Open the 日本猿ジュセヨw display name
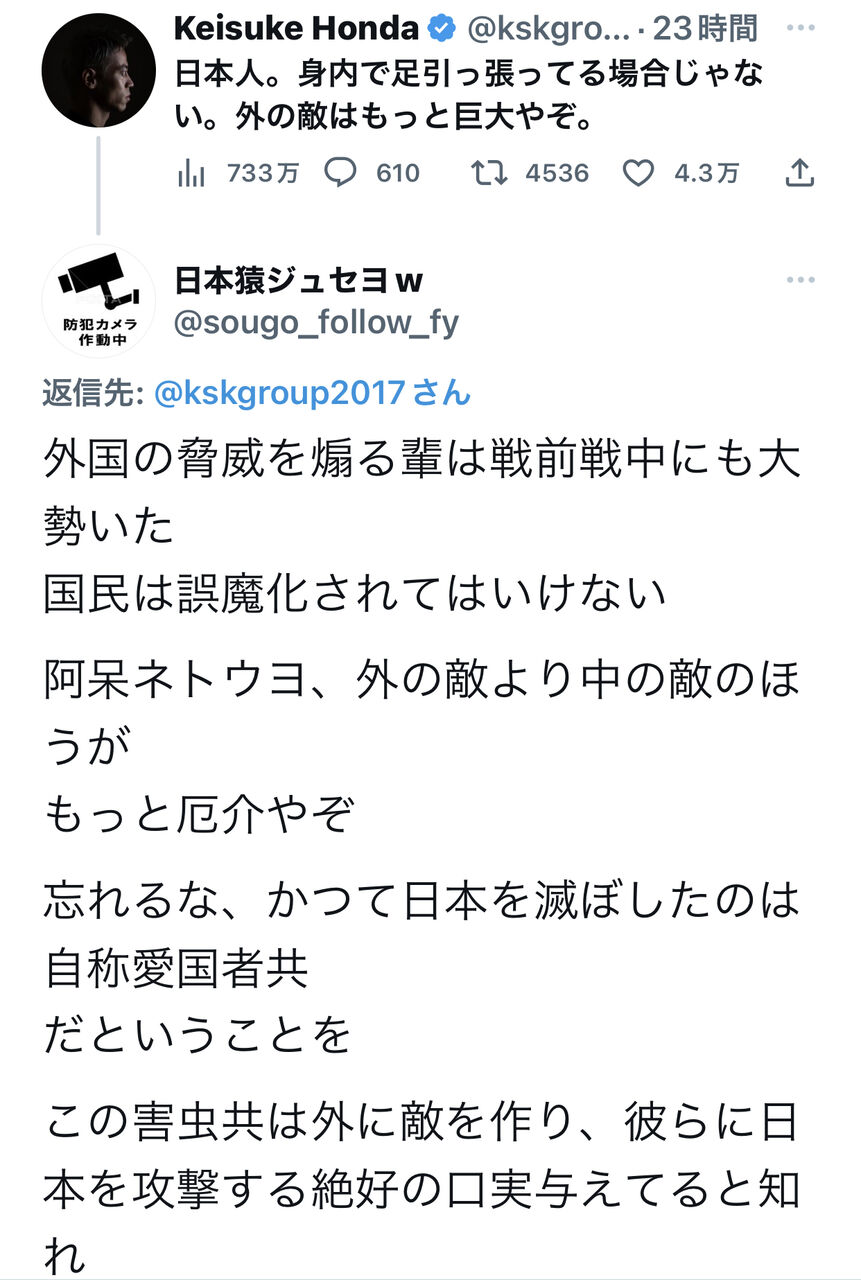 [x=299, y=281]
